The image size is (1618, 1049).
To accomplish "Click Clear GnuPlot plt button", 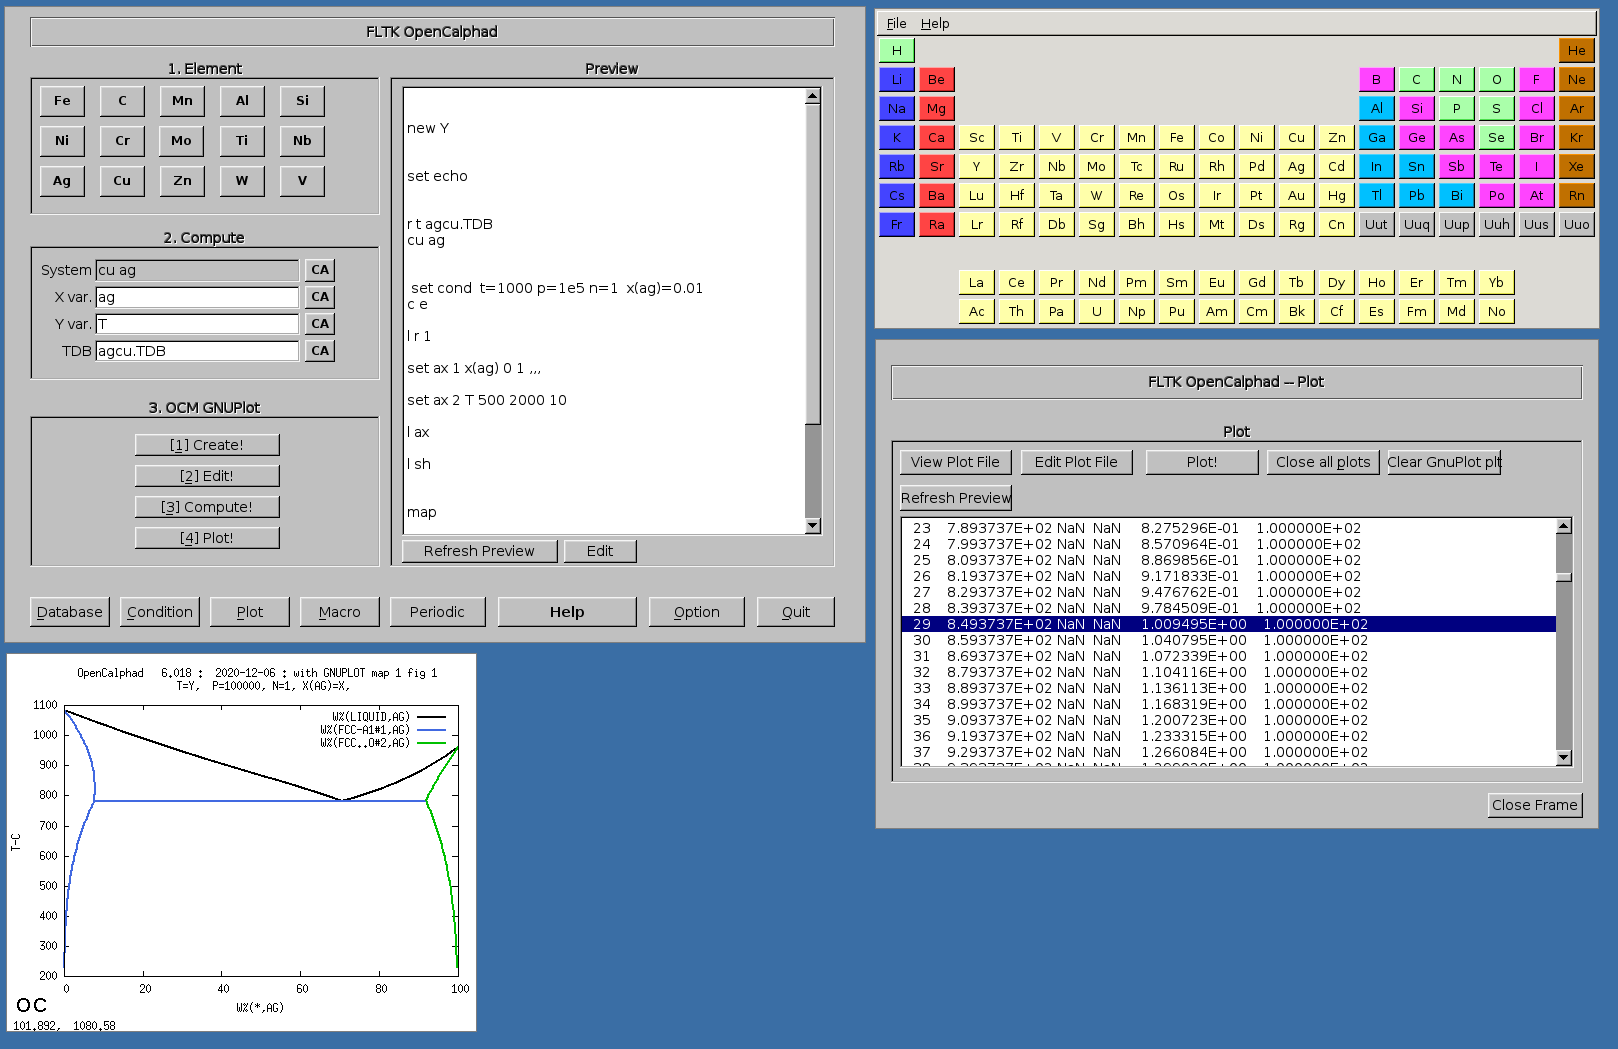I will point(1444,462).
